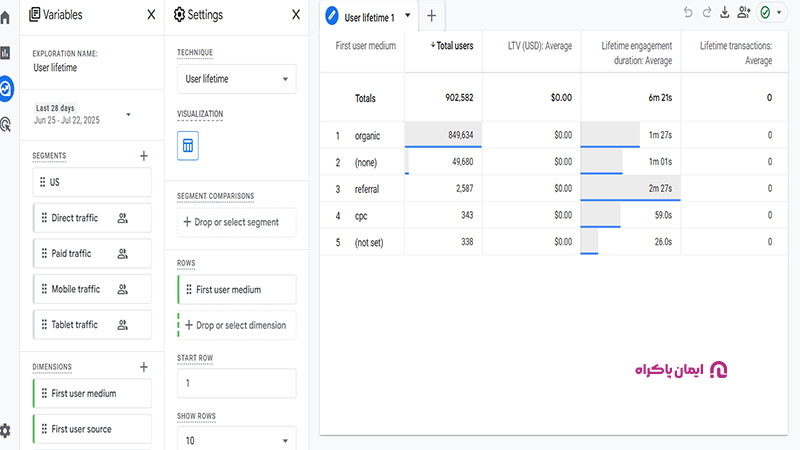
Task: Click the undo arrow icon
Action: [x=688, y=12]
